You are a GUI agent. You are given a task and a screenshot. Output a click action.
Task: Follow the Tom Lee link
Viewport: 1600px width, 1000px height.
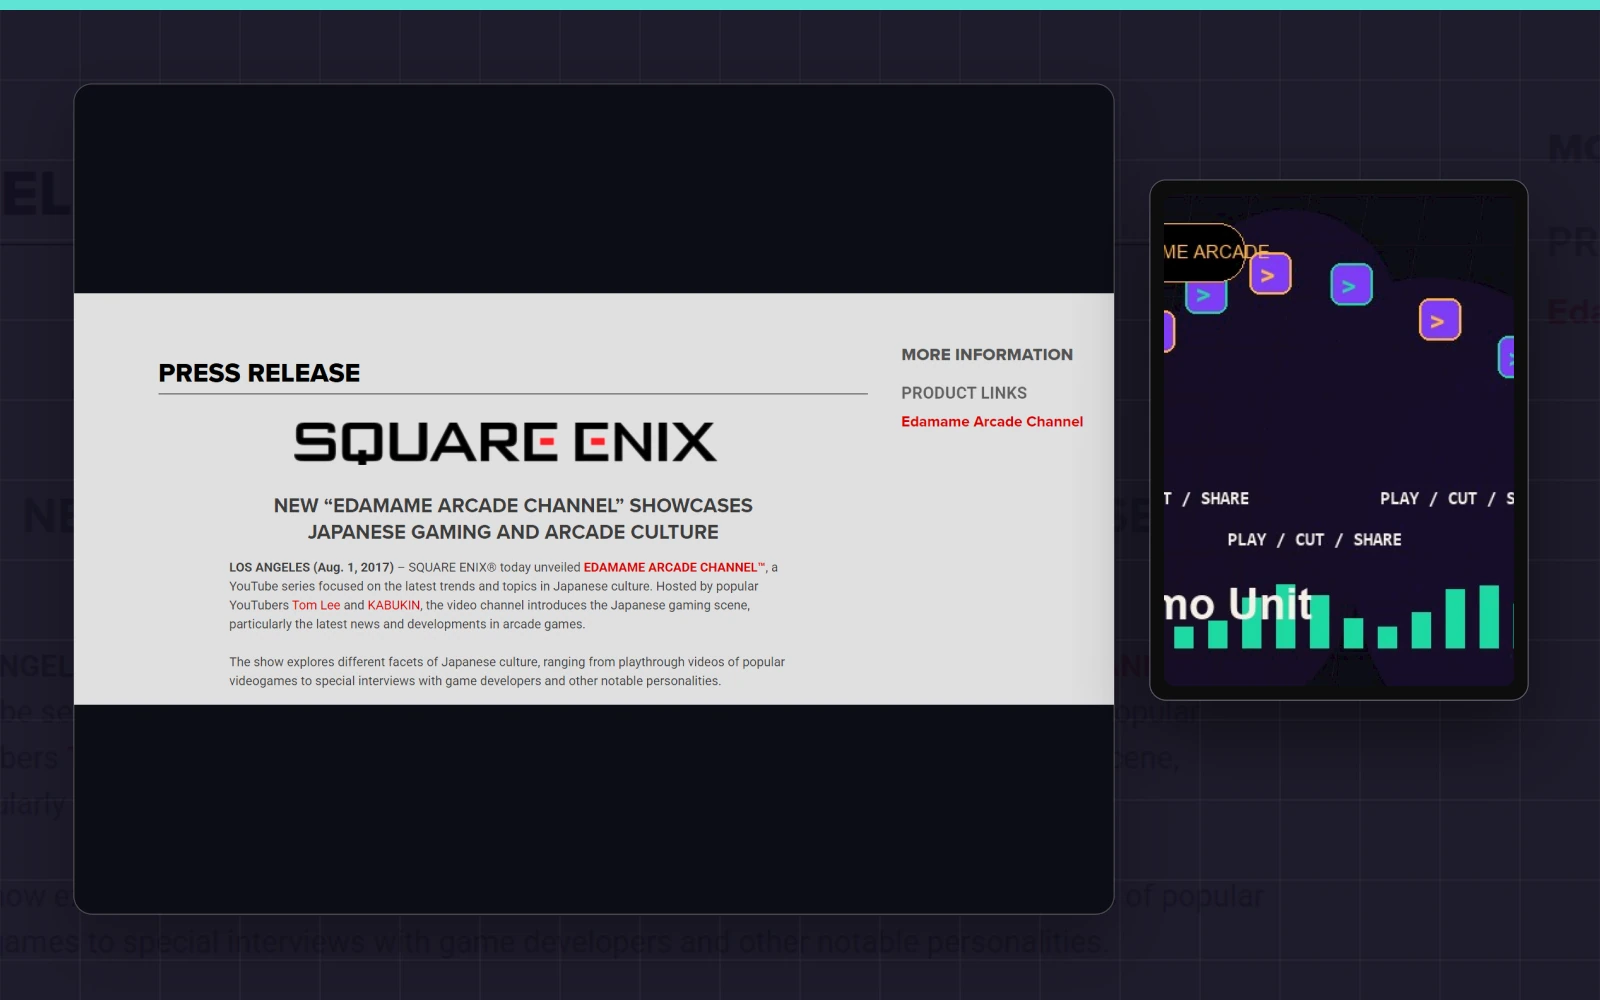[x=316, y=605]
